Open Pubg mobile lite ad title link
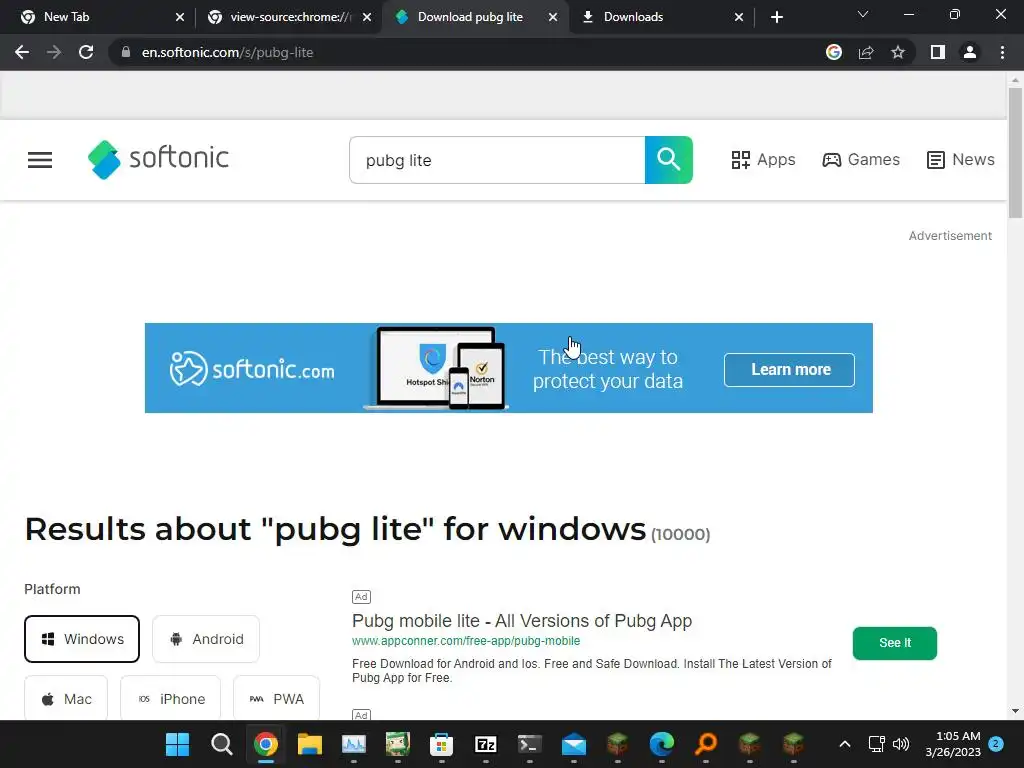 [x=522, y=621]
